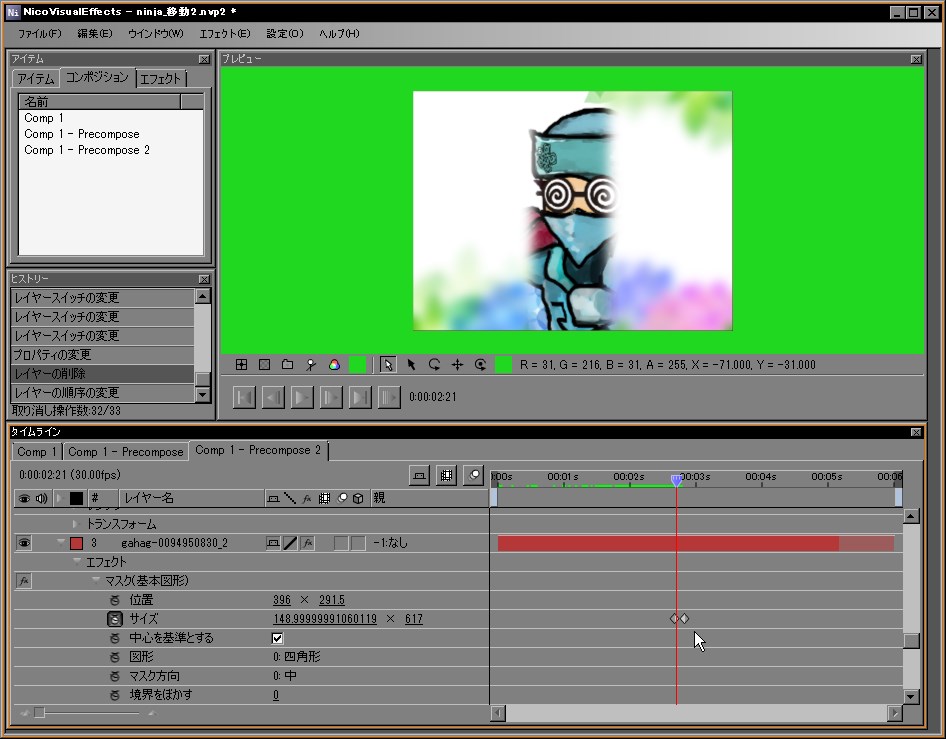Image resolution: width=946 pixels, height=739 pixels.
Task: Jump to last frame in preview controls
Action: pos(360,397)
